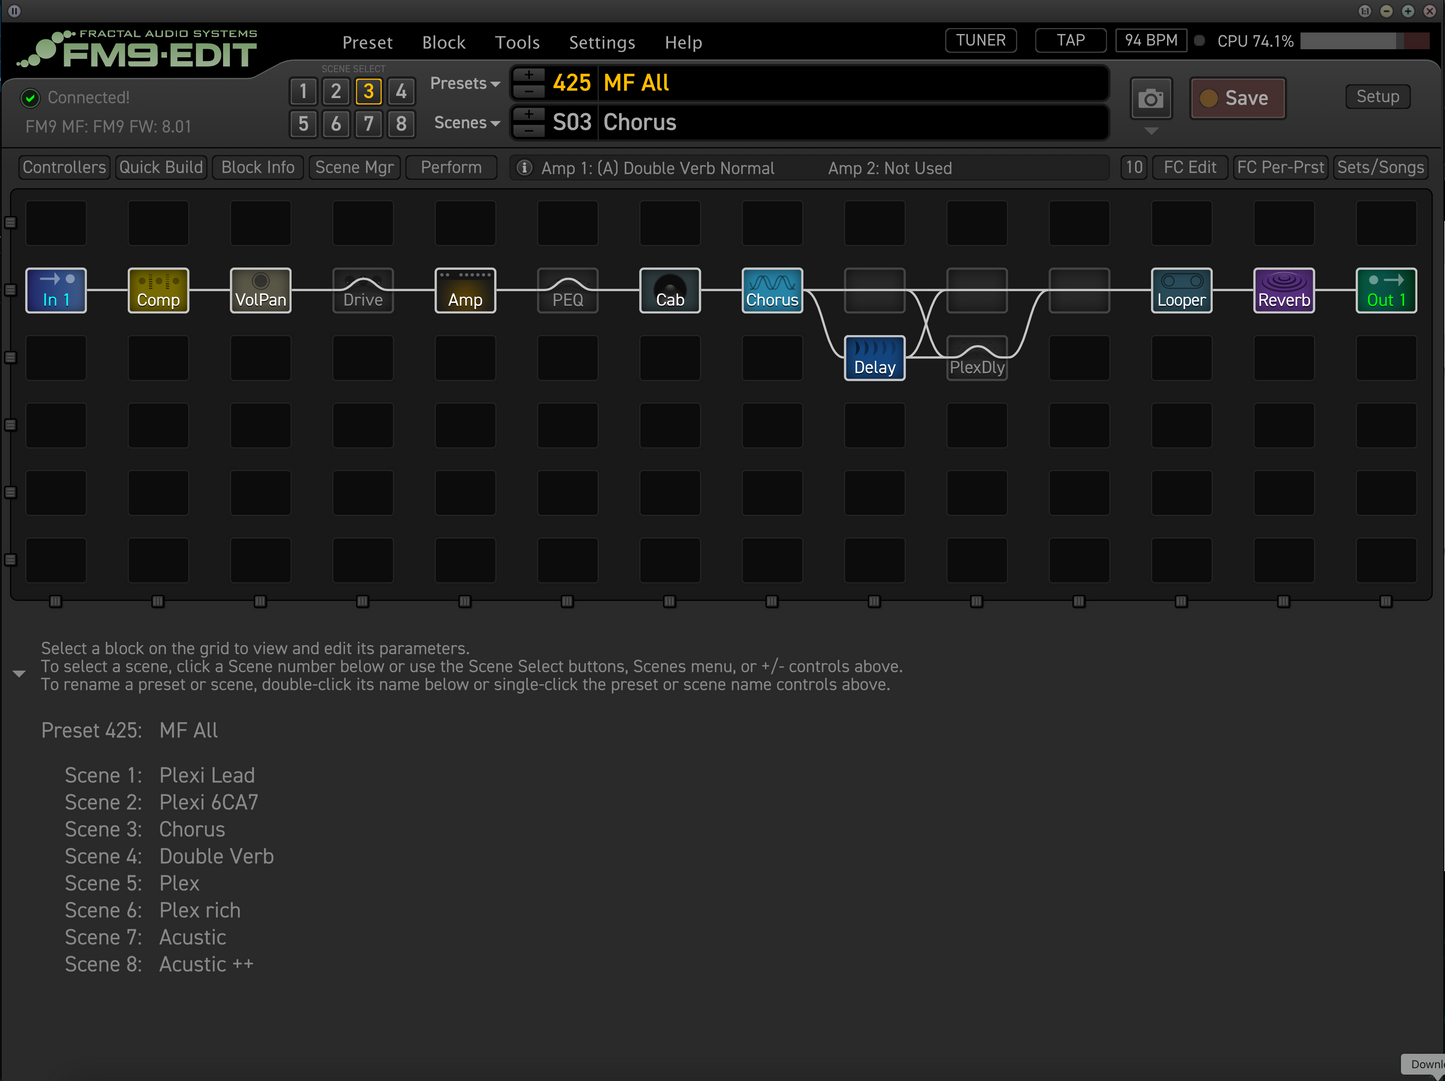Click the scene decrement minus button
Image resolution: width=1445 pixels, height=1081 pixels.
[x=529, y=129]
